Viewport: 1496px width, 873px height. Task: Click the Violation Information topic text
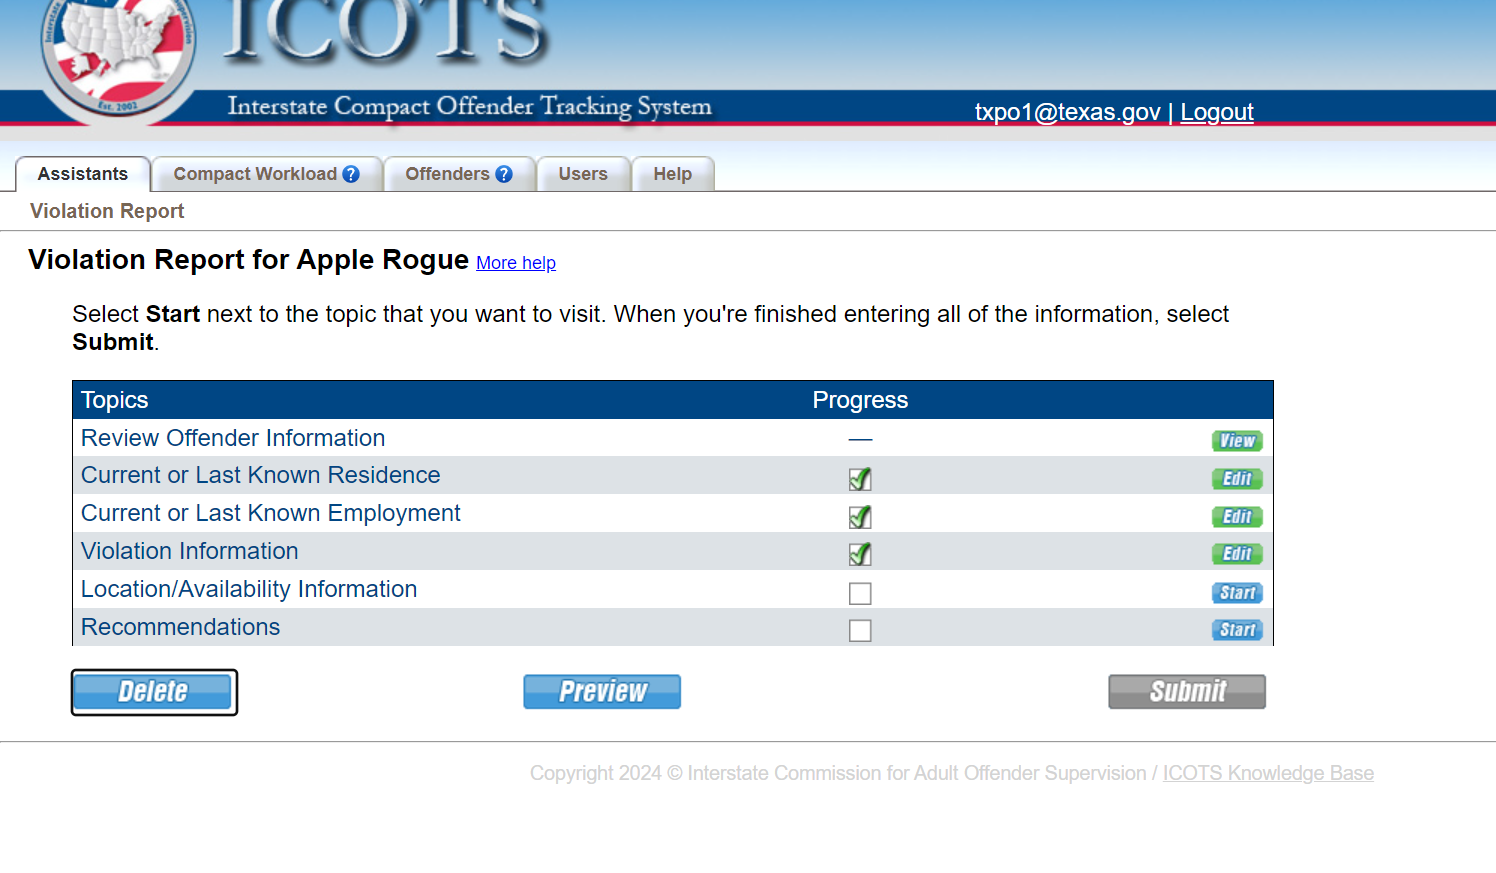pos(190,551)
